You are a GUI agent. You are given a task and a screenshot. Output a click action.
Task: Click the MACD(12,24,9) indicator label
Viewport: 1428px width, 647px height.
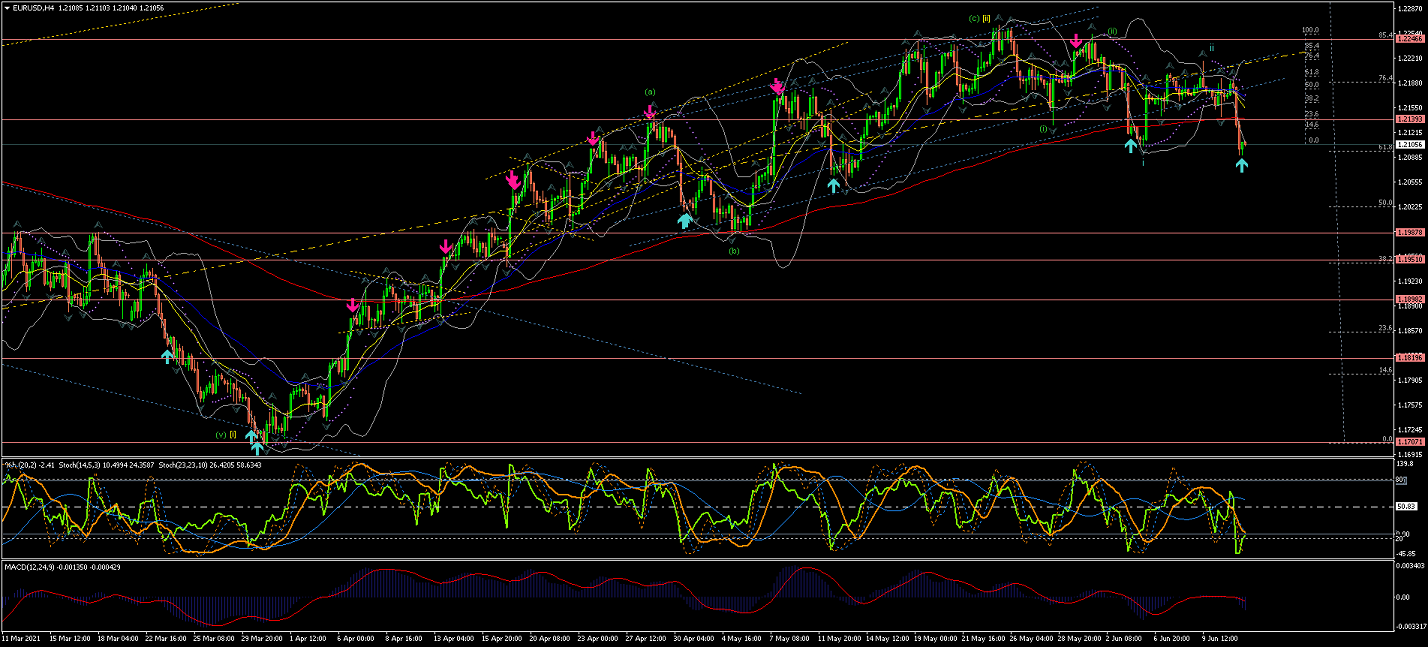[29, 568]
